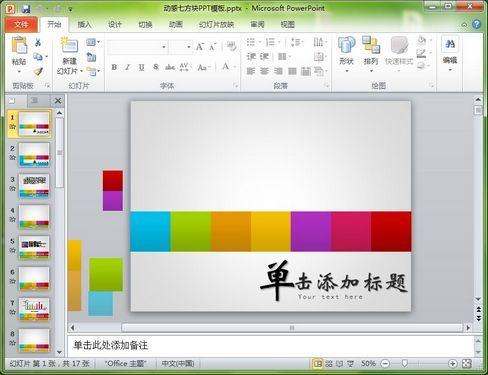488x375 pixels.
Task: Expand the bullets list dropdown
Action: (x=260, y=42)
